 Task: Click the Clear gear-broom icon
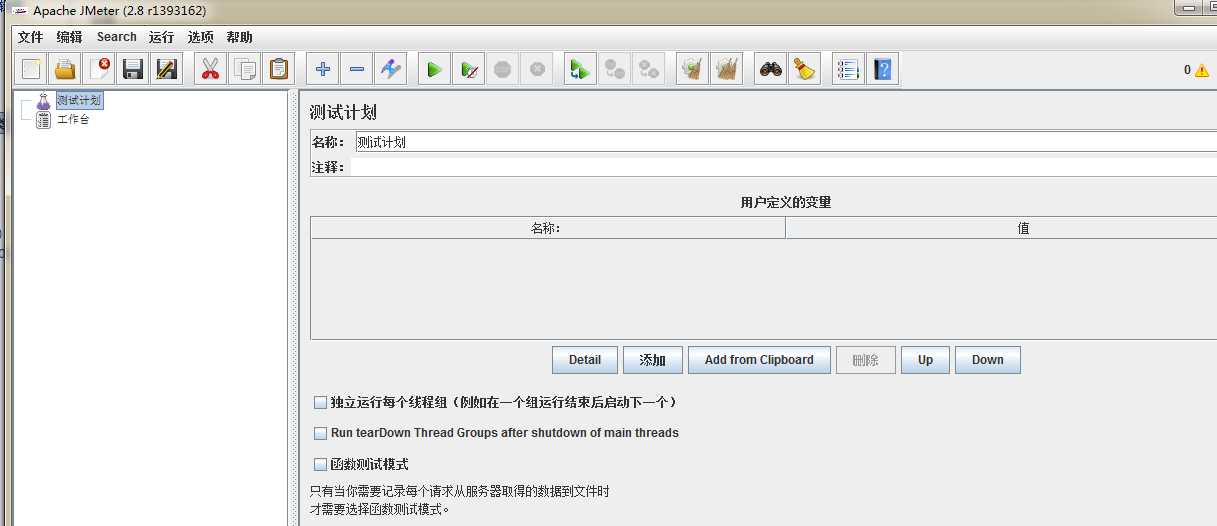(x=692, y=69)
